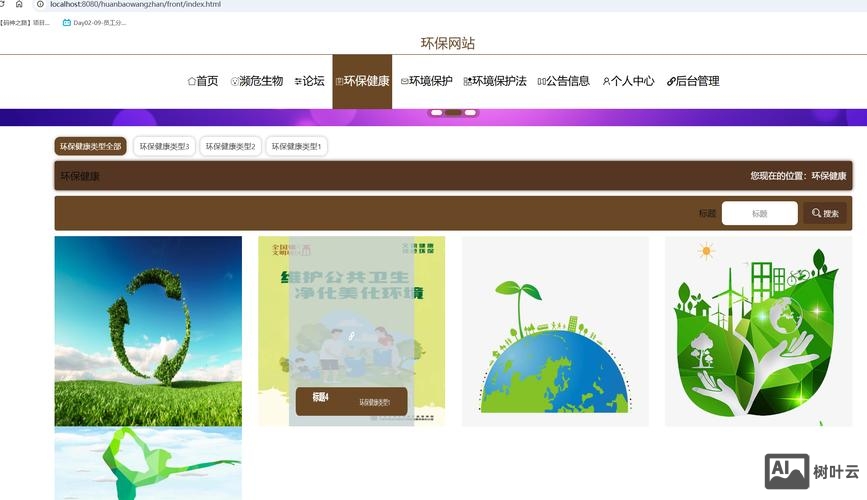This screenshot has height=500, width=867.
Task: Click the face icon beside 濒危生物
Action: click(x=234, y=82)
